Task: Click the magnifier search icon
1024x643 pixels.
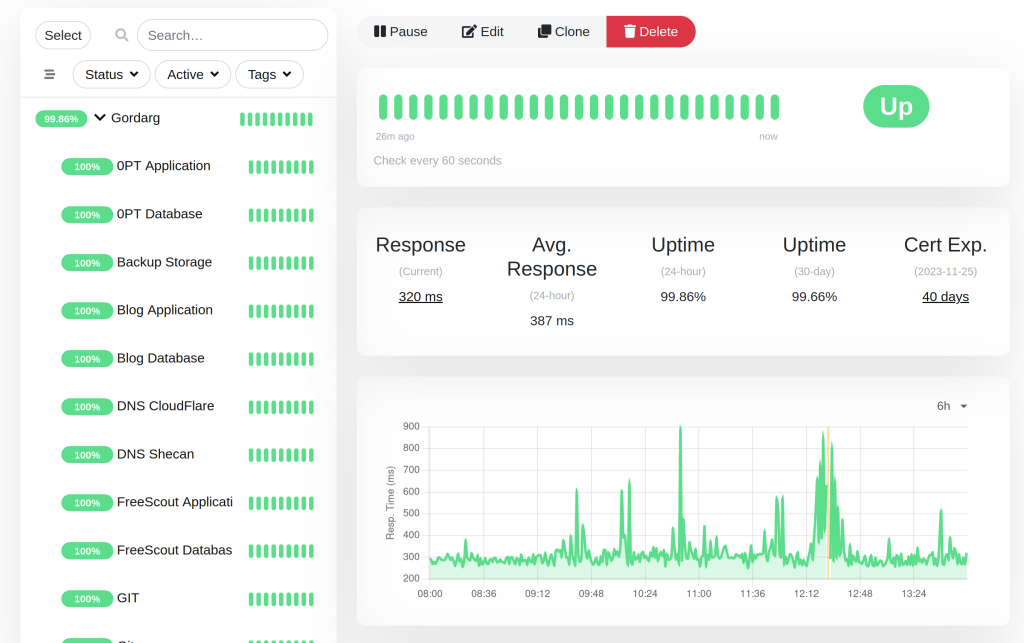Action: click(121, 35)
